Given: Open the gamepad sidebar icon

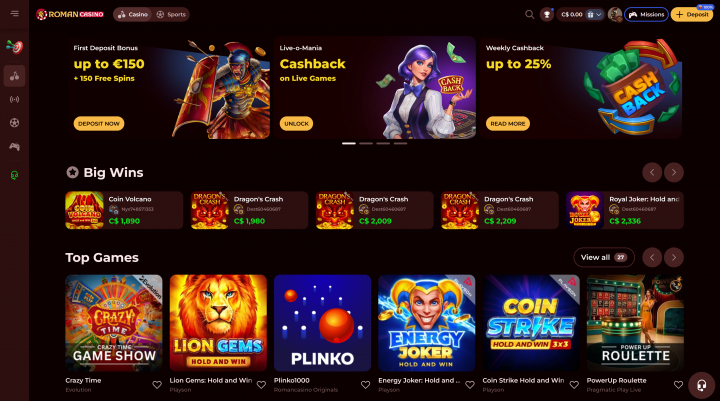Looking at the screenshot, I should coord(15,147).
